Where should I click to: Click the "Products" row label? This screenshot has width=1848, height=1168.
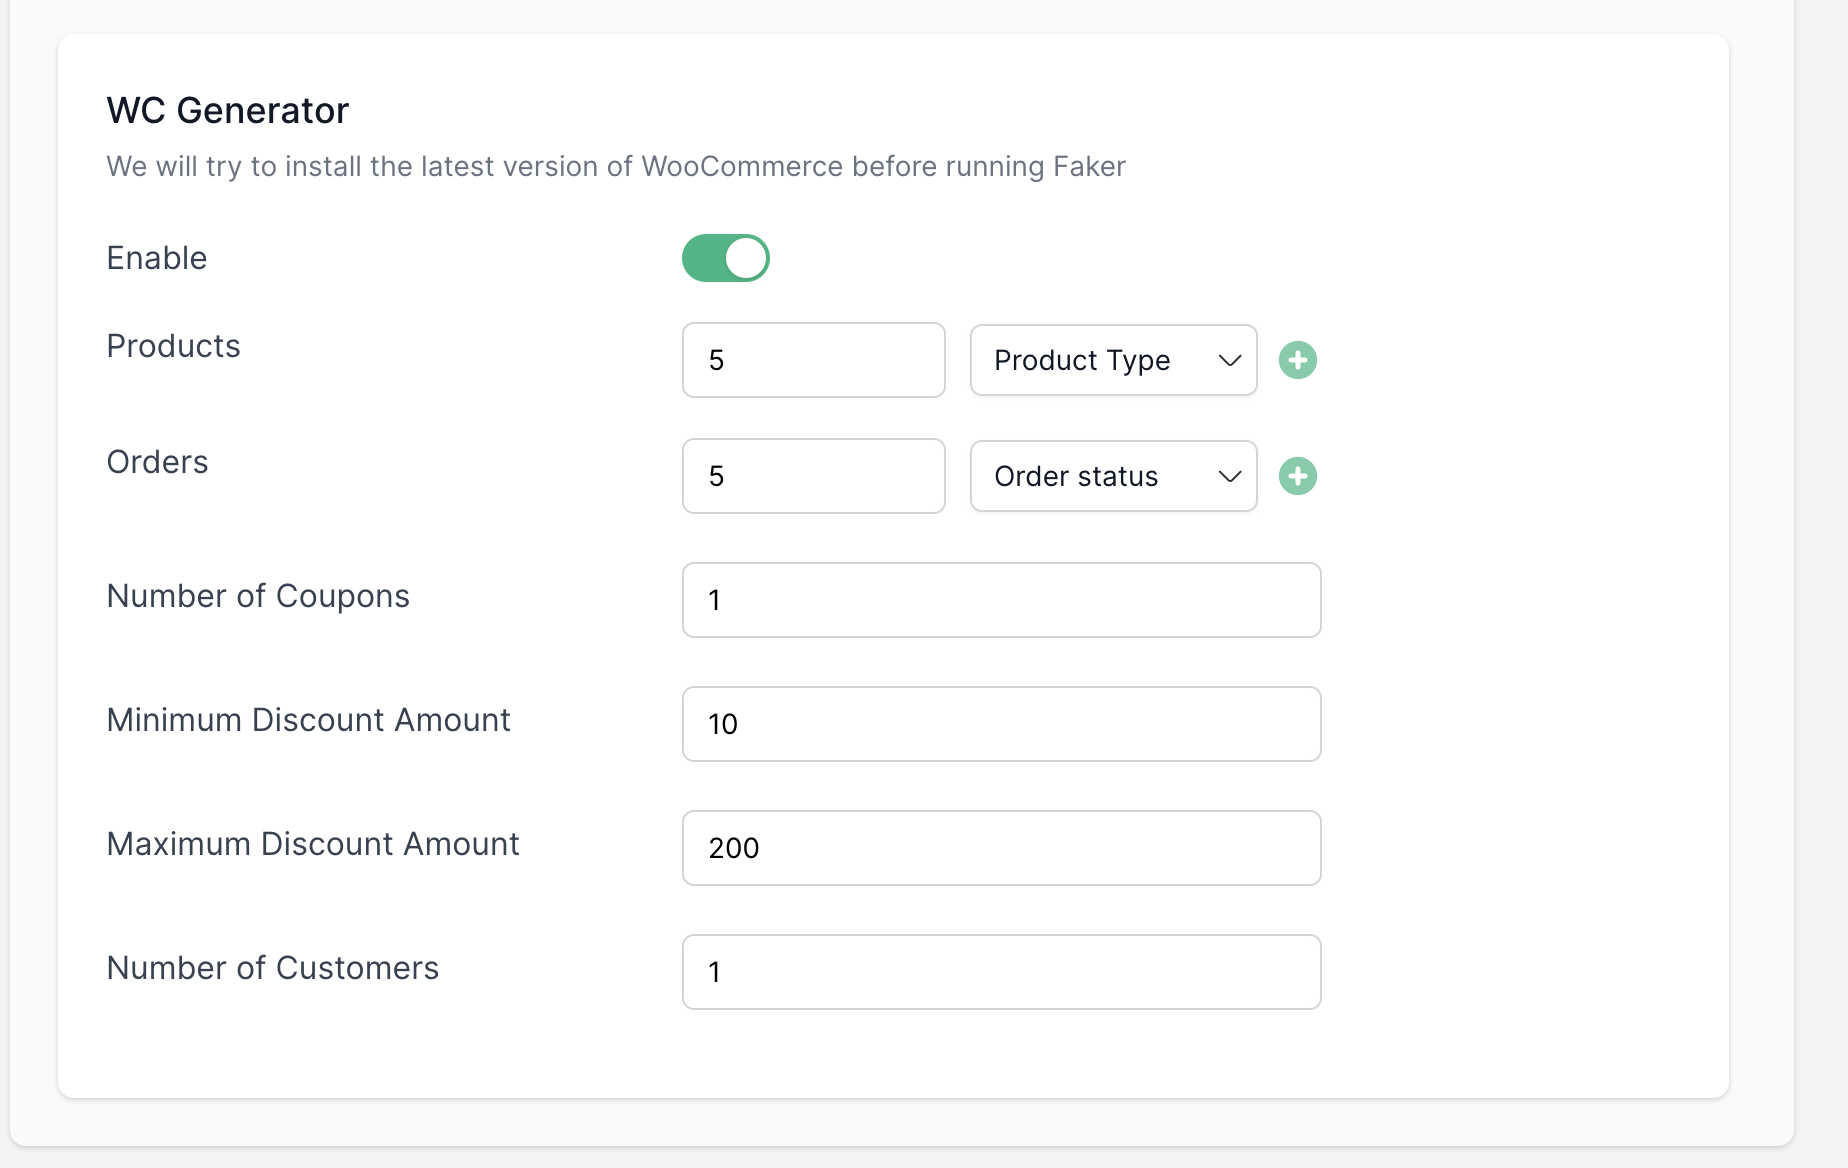point(173,346)
